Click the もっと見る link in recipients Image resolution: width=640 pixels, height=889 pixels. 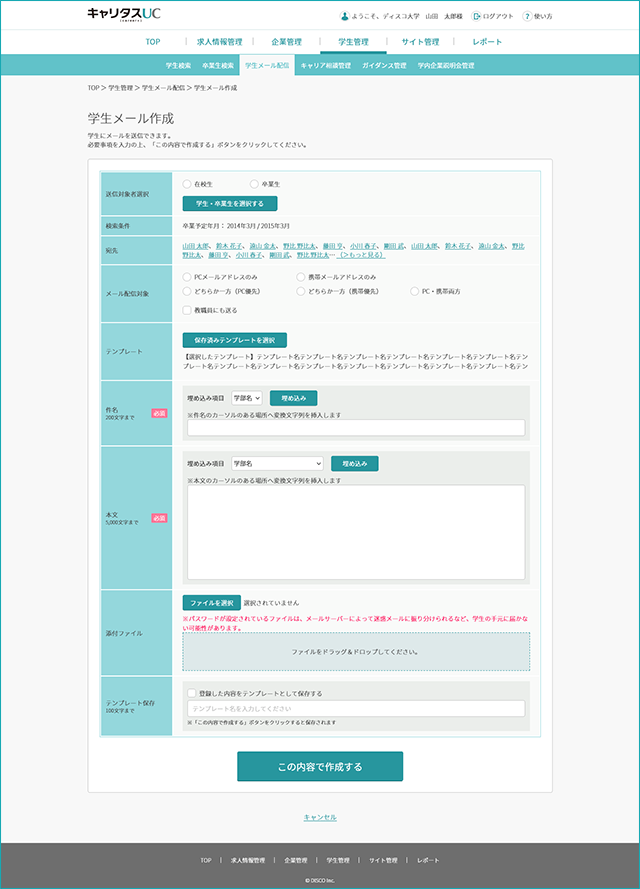tap(361, 255)
